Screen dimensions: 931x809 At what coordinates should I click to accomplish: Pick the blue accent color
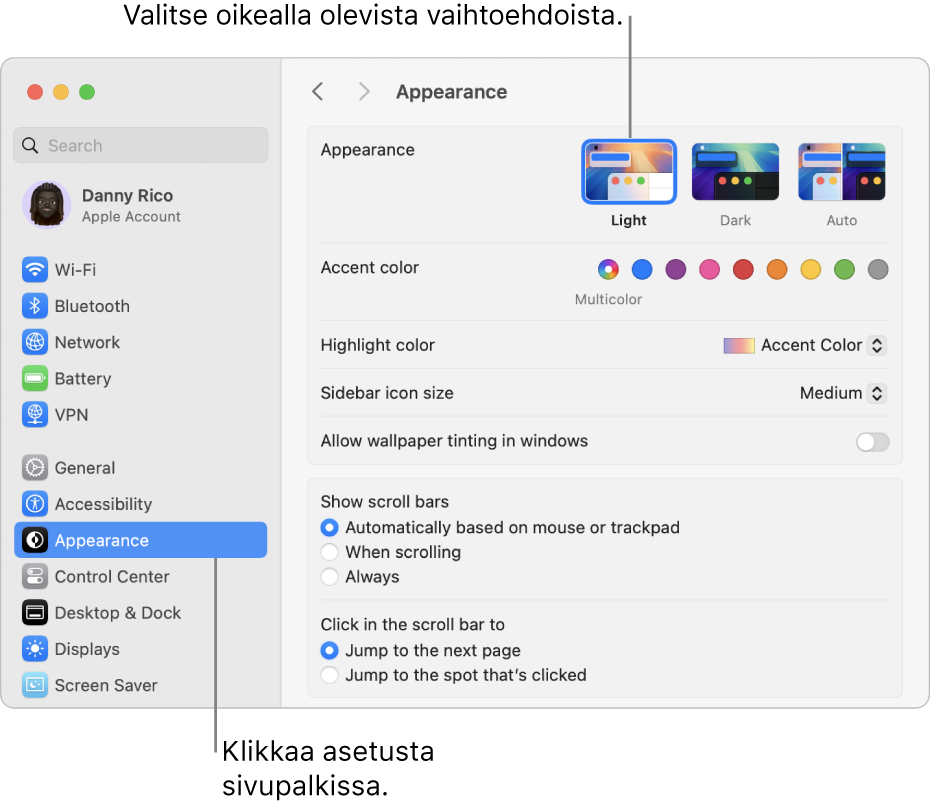click(x=642, y=269)
